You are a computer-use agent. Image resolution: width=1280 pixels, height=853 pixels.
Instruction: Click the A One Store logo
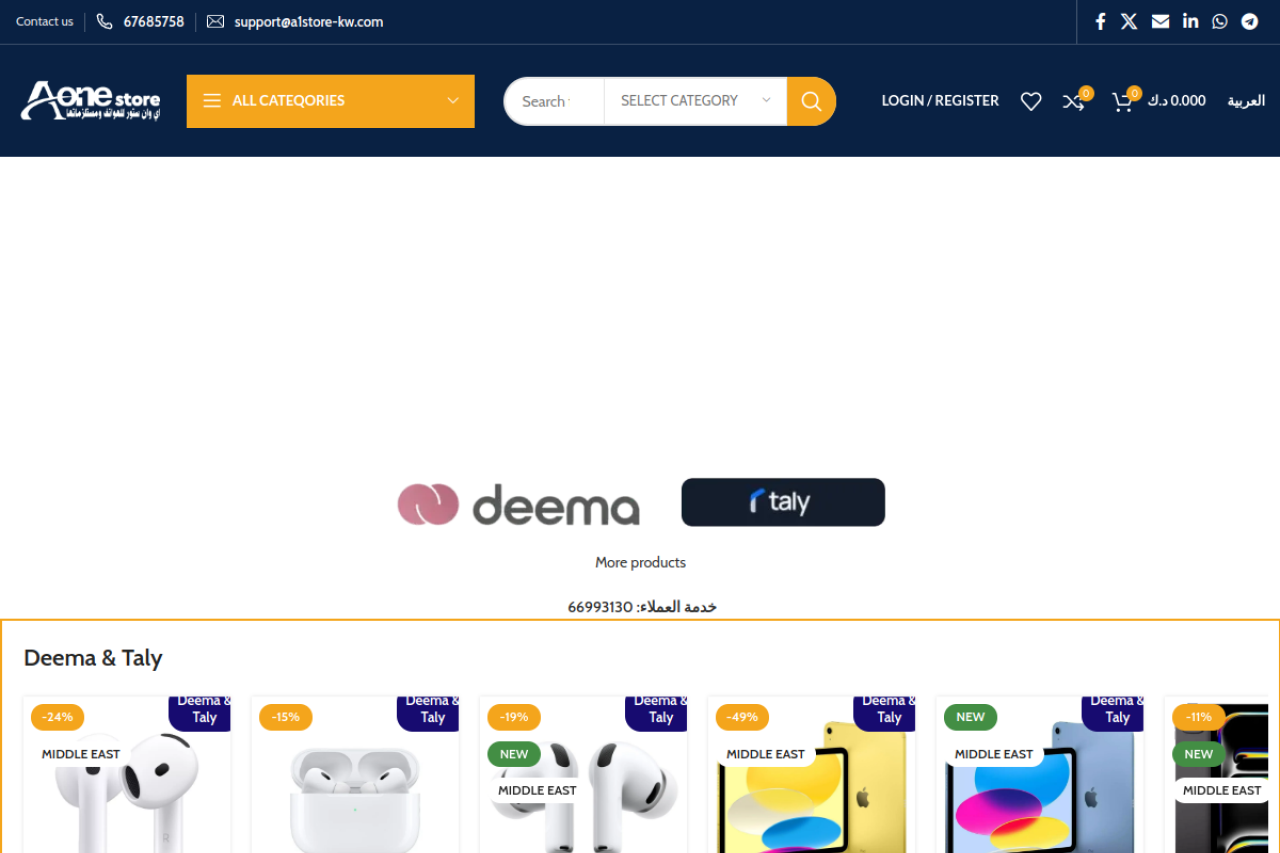(90, 101)
